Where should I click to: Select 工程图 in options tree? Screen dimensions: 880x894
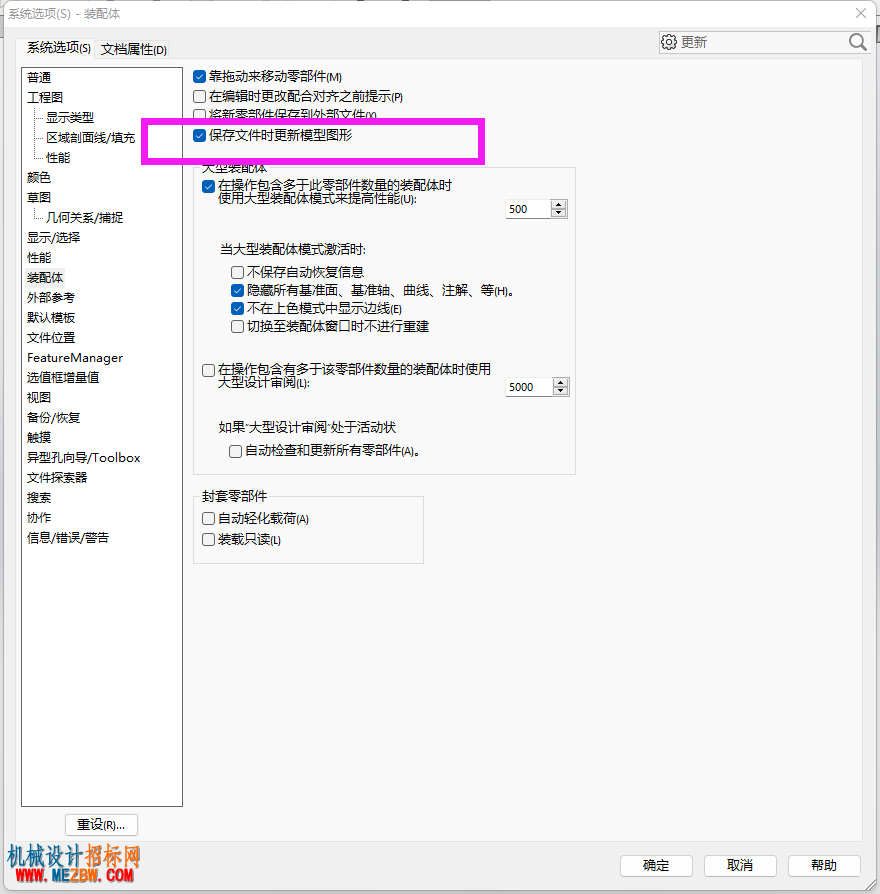pos(45,97)
